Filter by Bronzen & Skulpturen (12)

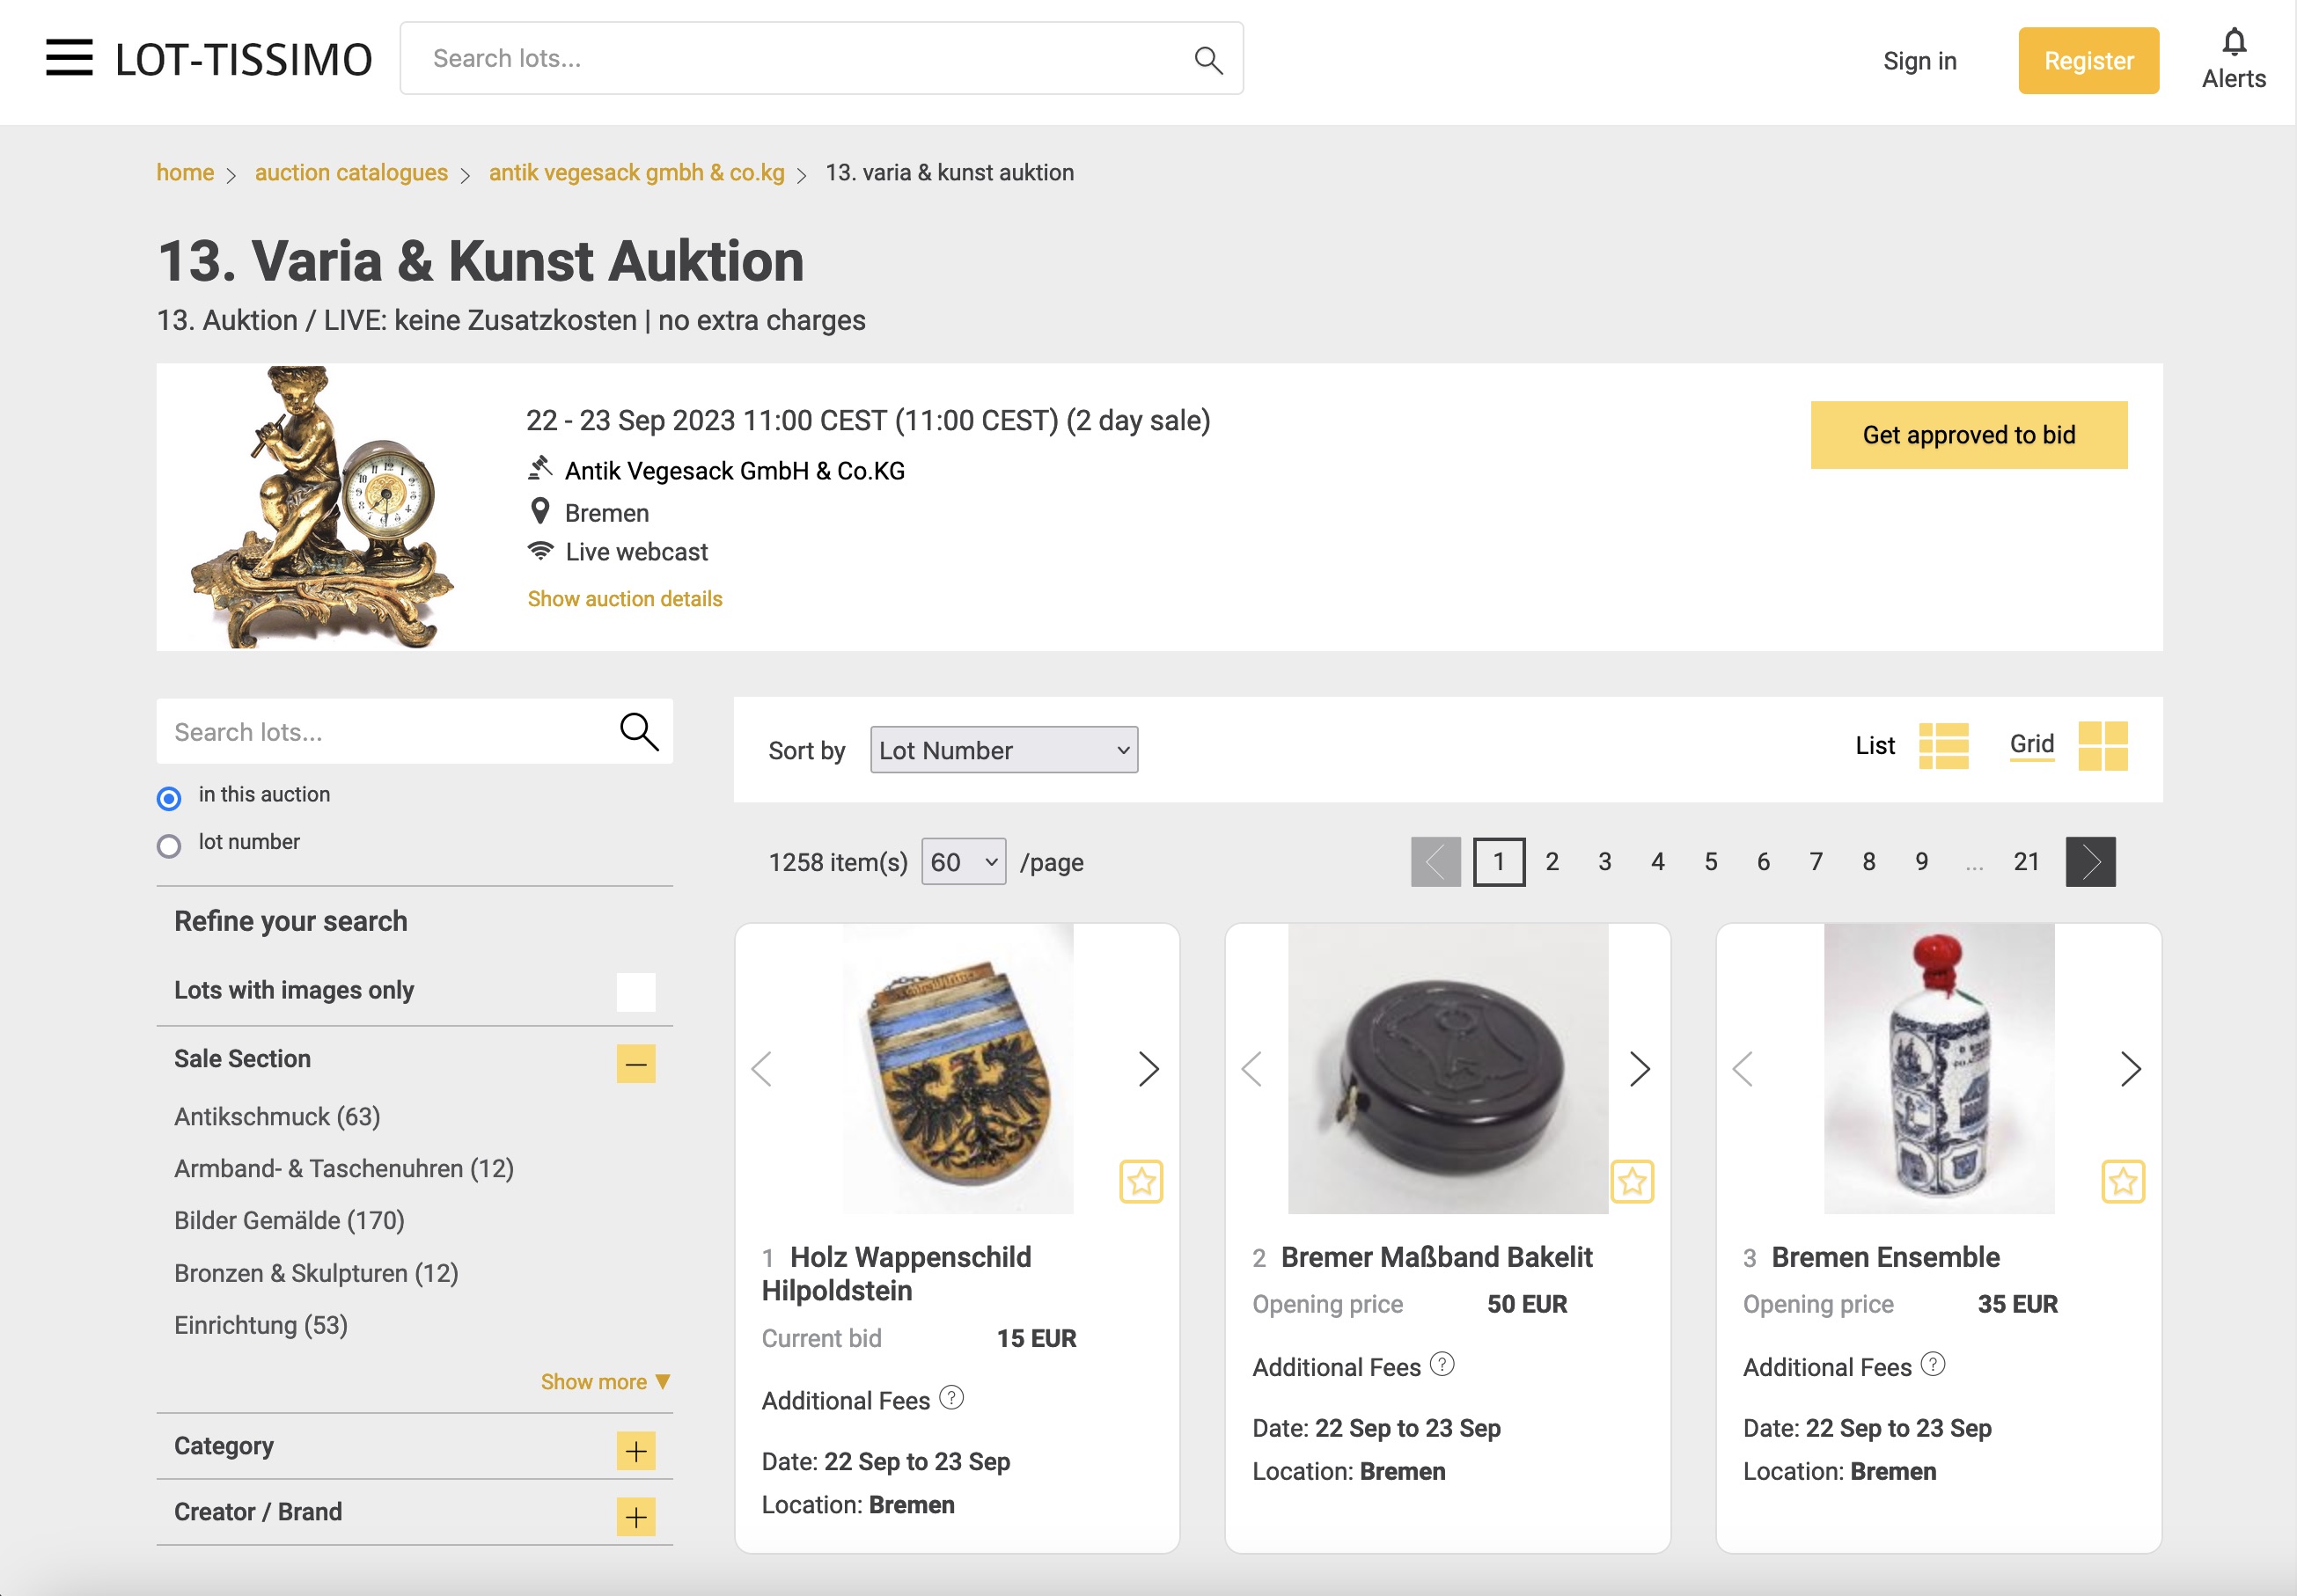coord(316,1272)
